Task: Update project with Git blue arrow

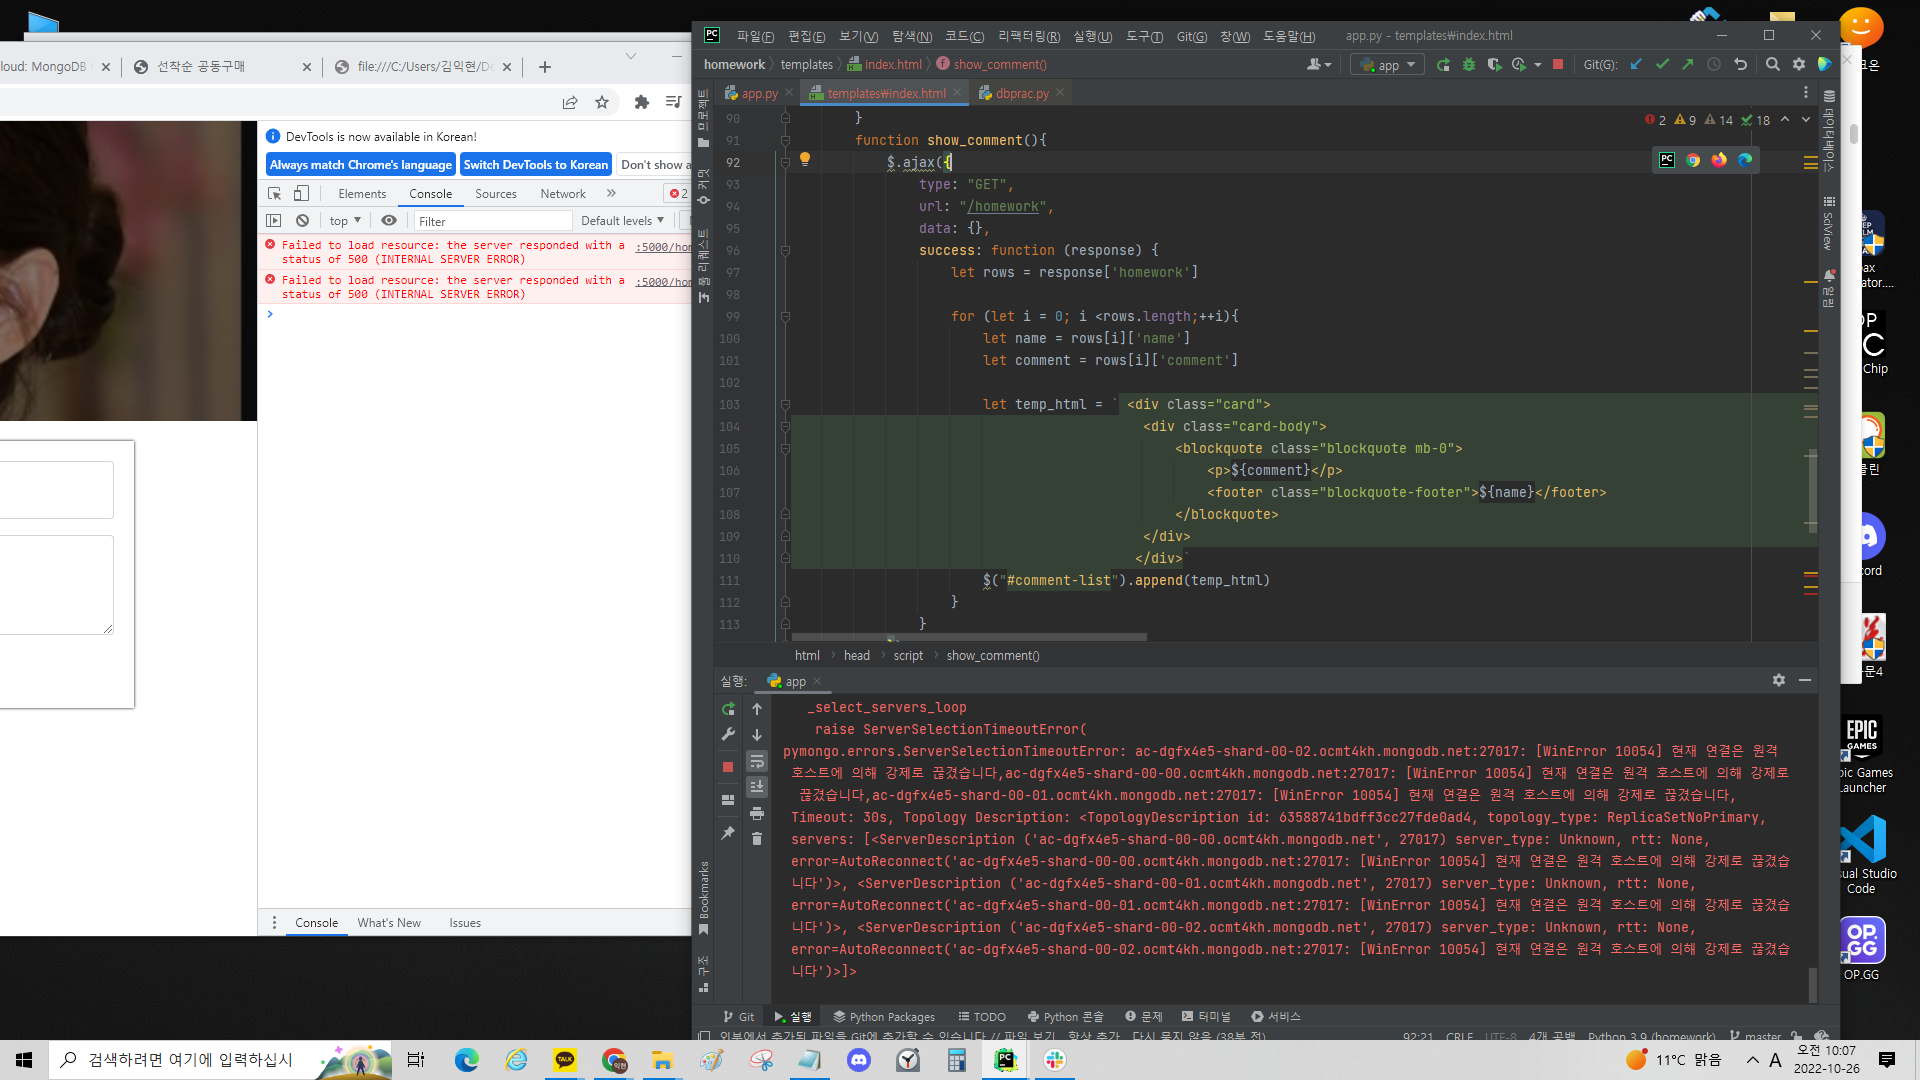Action: pos(1636,65)
